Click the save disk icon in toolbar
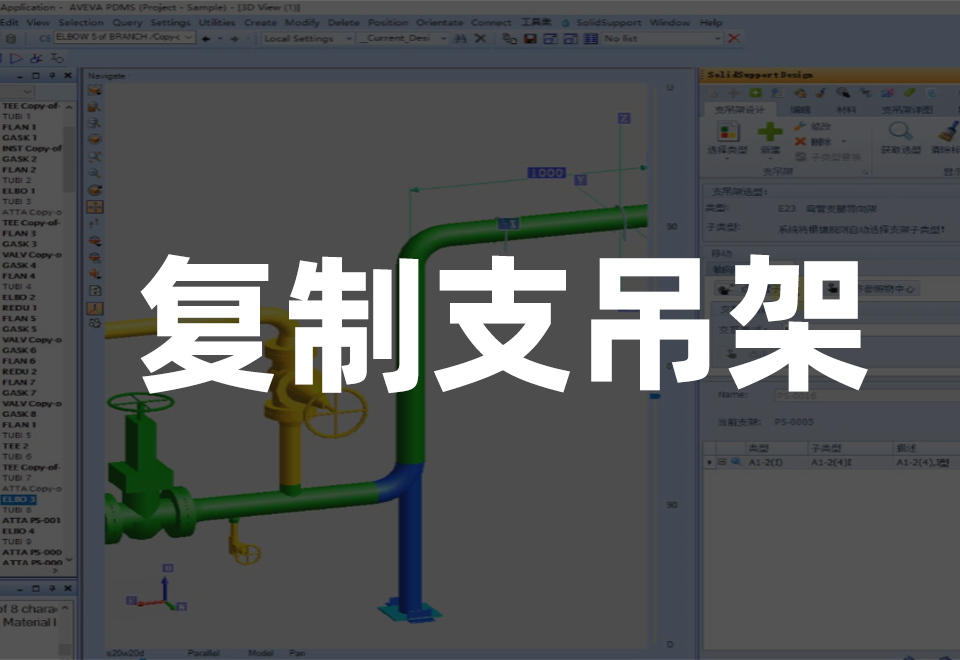Screen dimensions: 960x660 point(530,39)
